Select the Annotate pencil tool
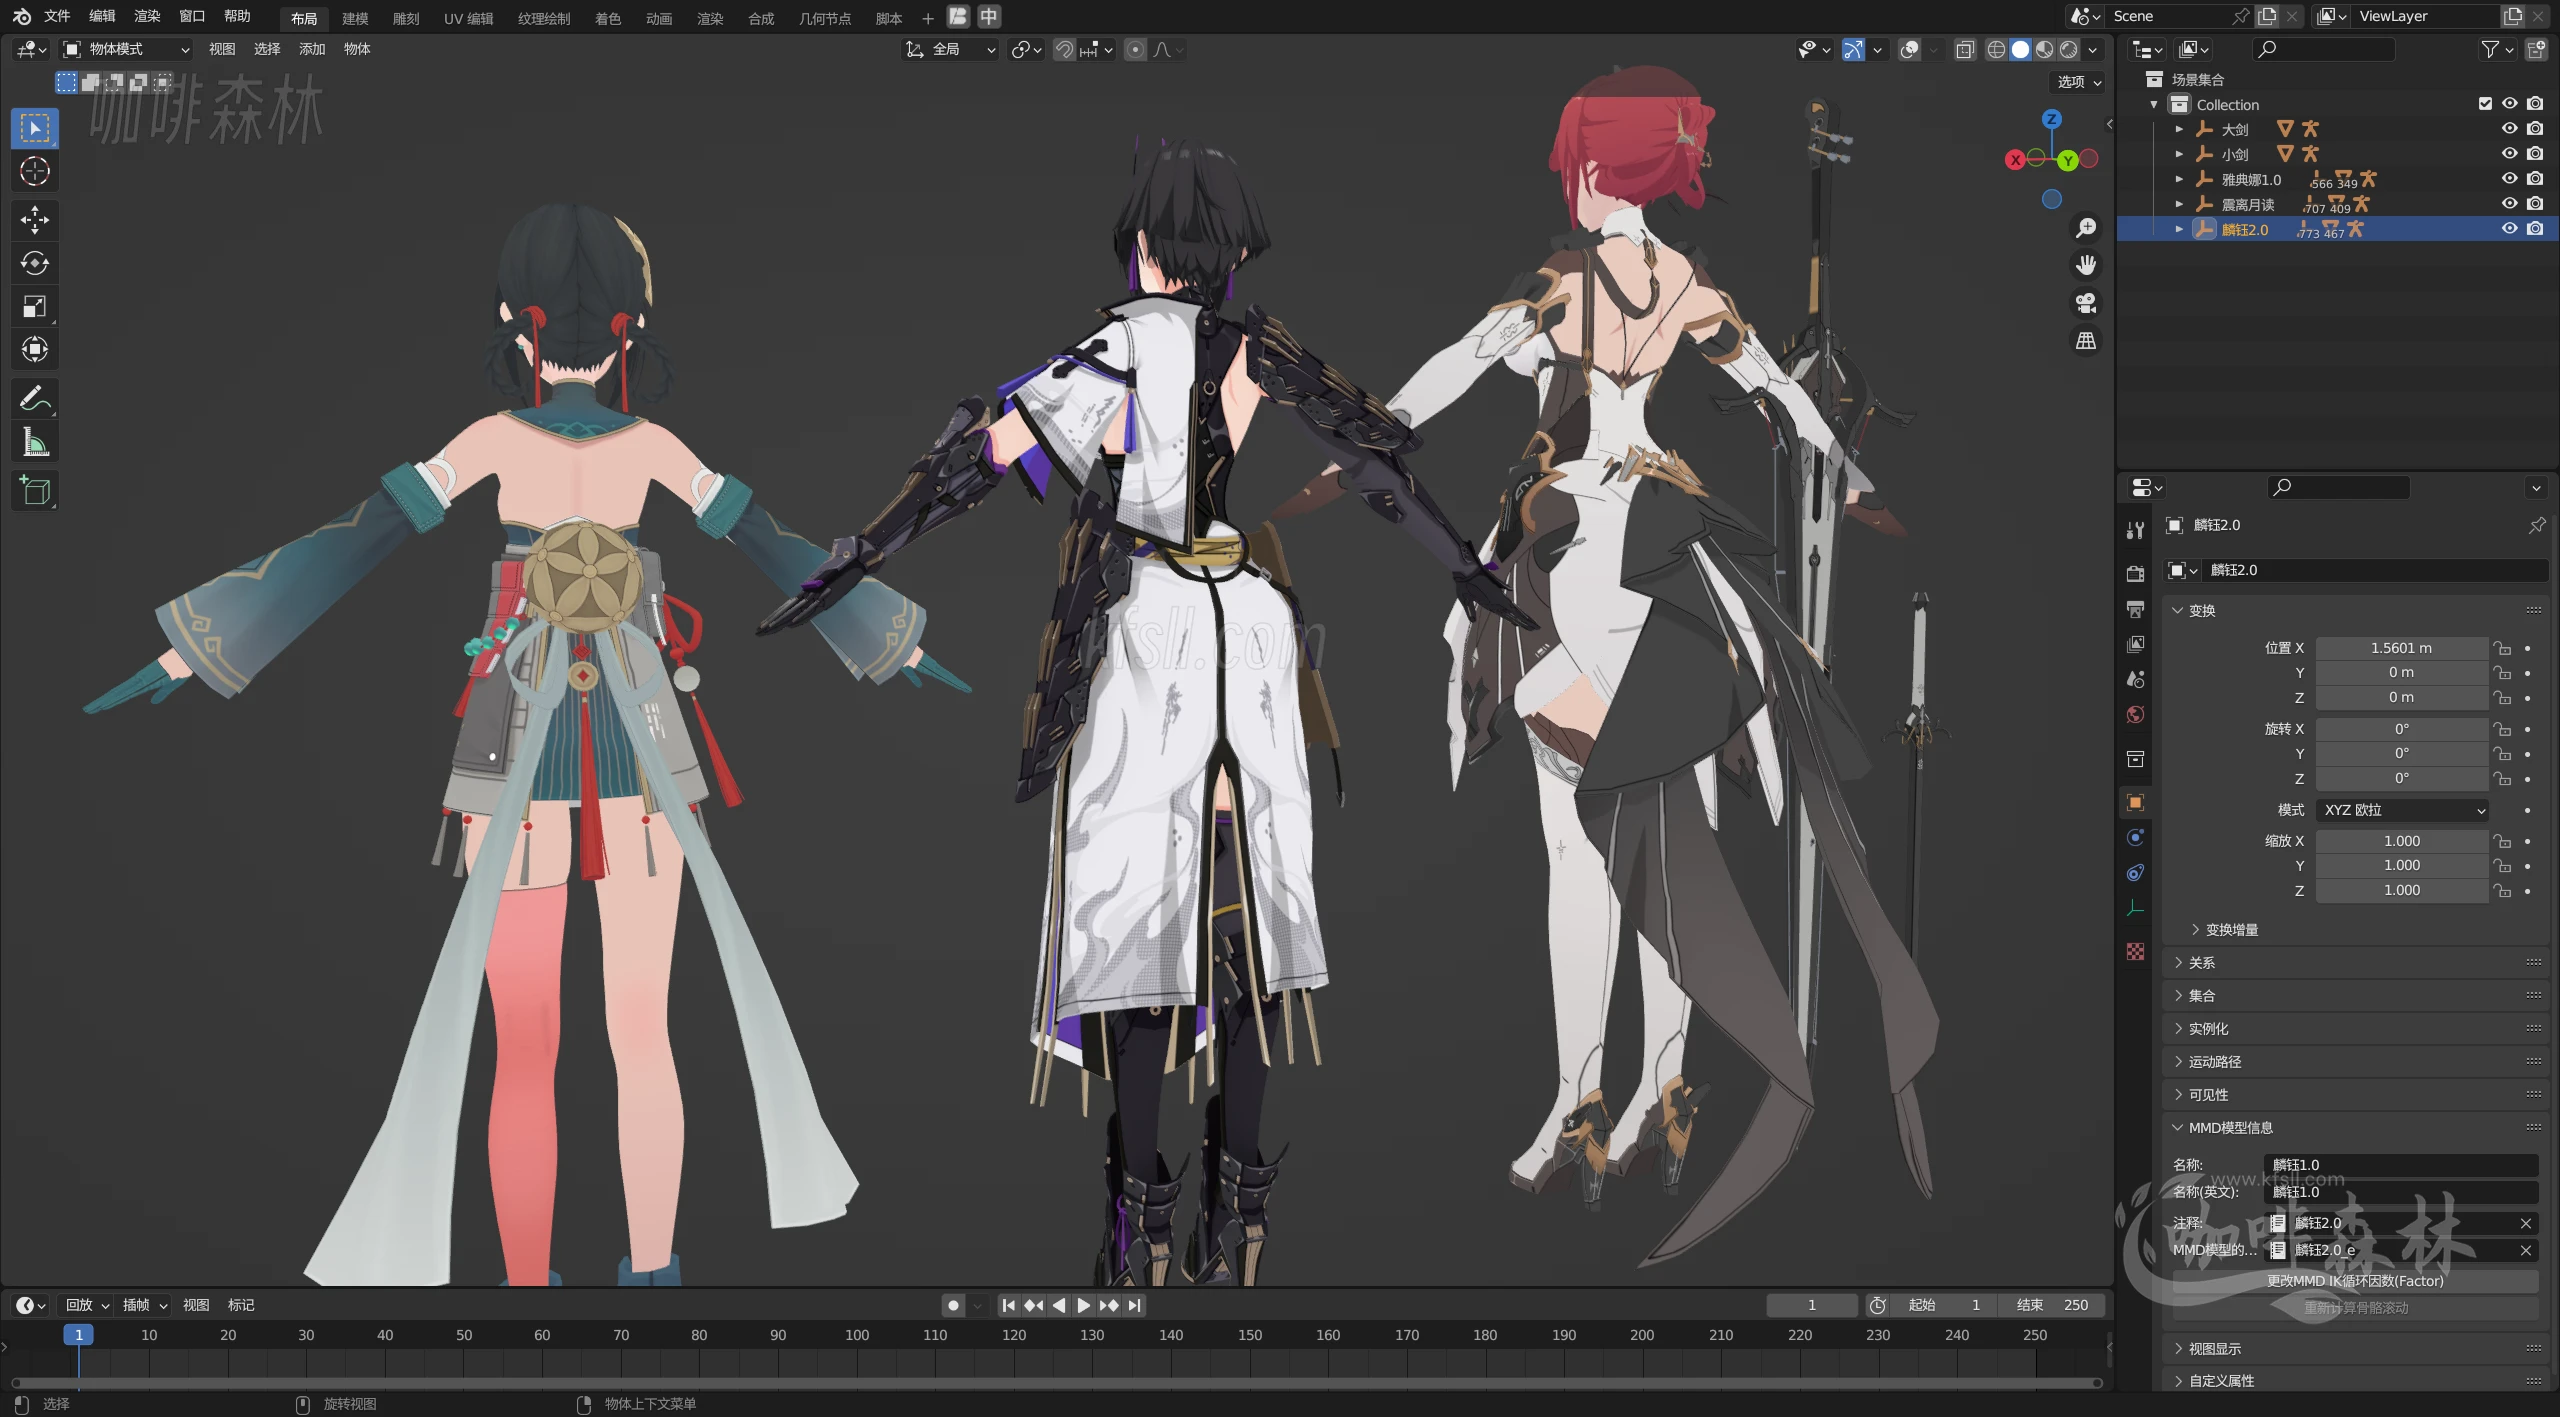 pyautogui.click(x=35, y=399)
